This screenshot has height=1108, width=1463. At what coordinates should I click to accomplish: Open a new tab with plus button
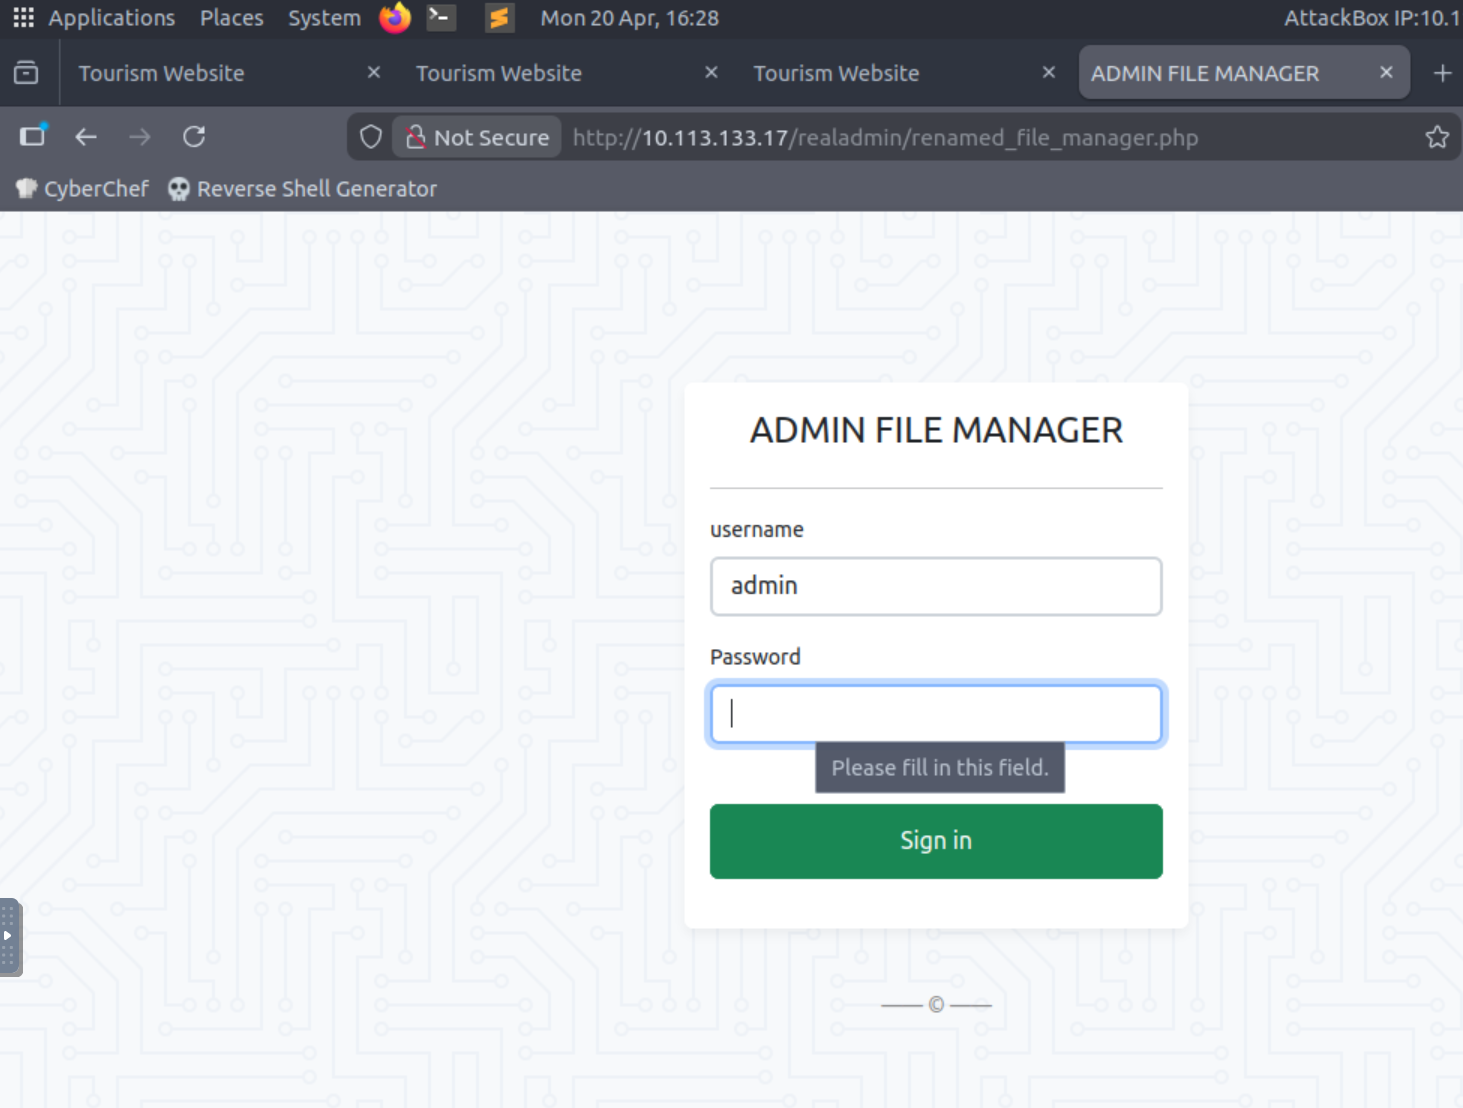point(1442,73)
